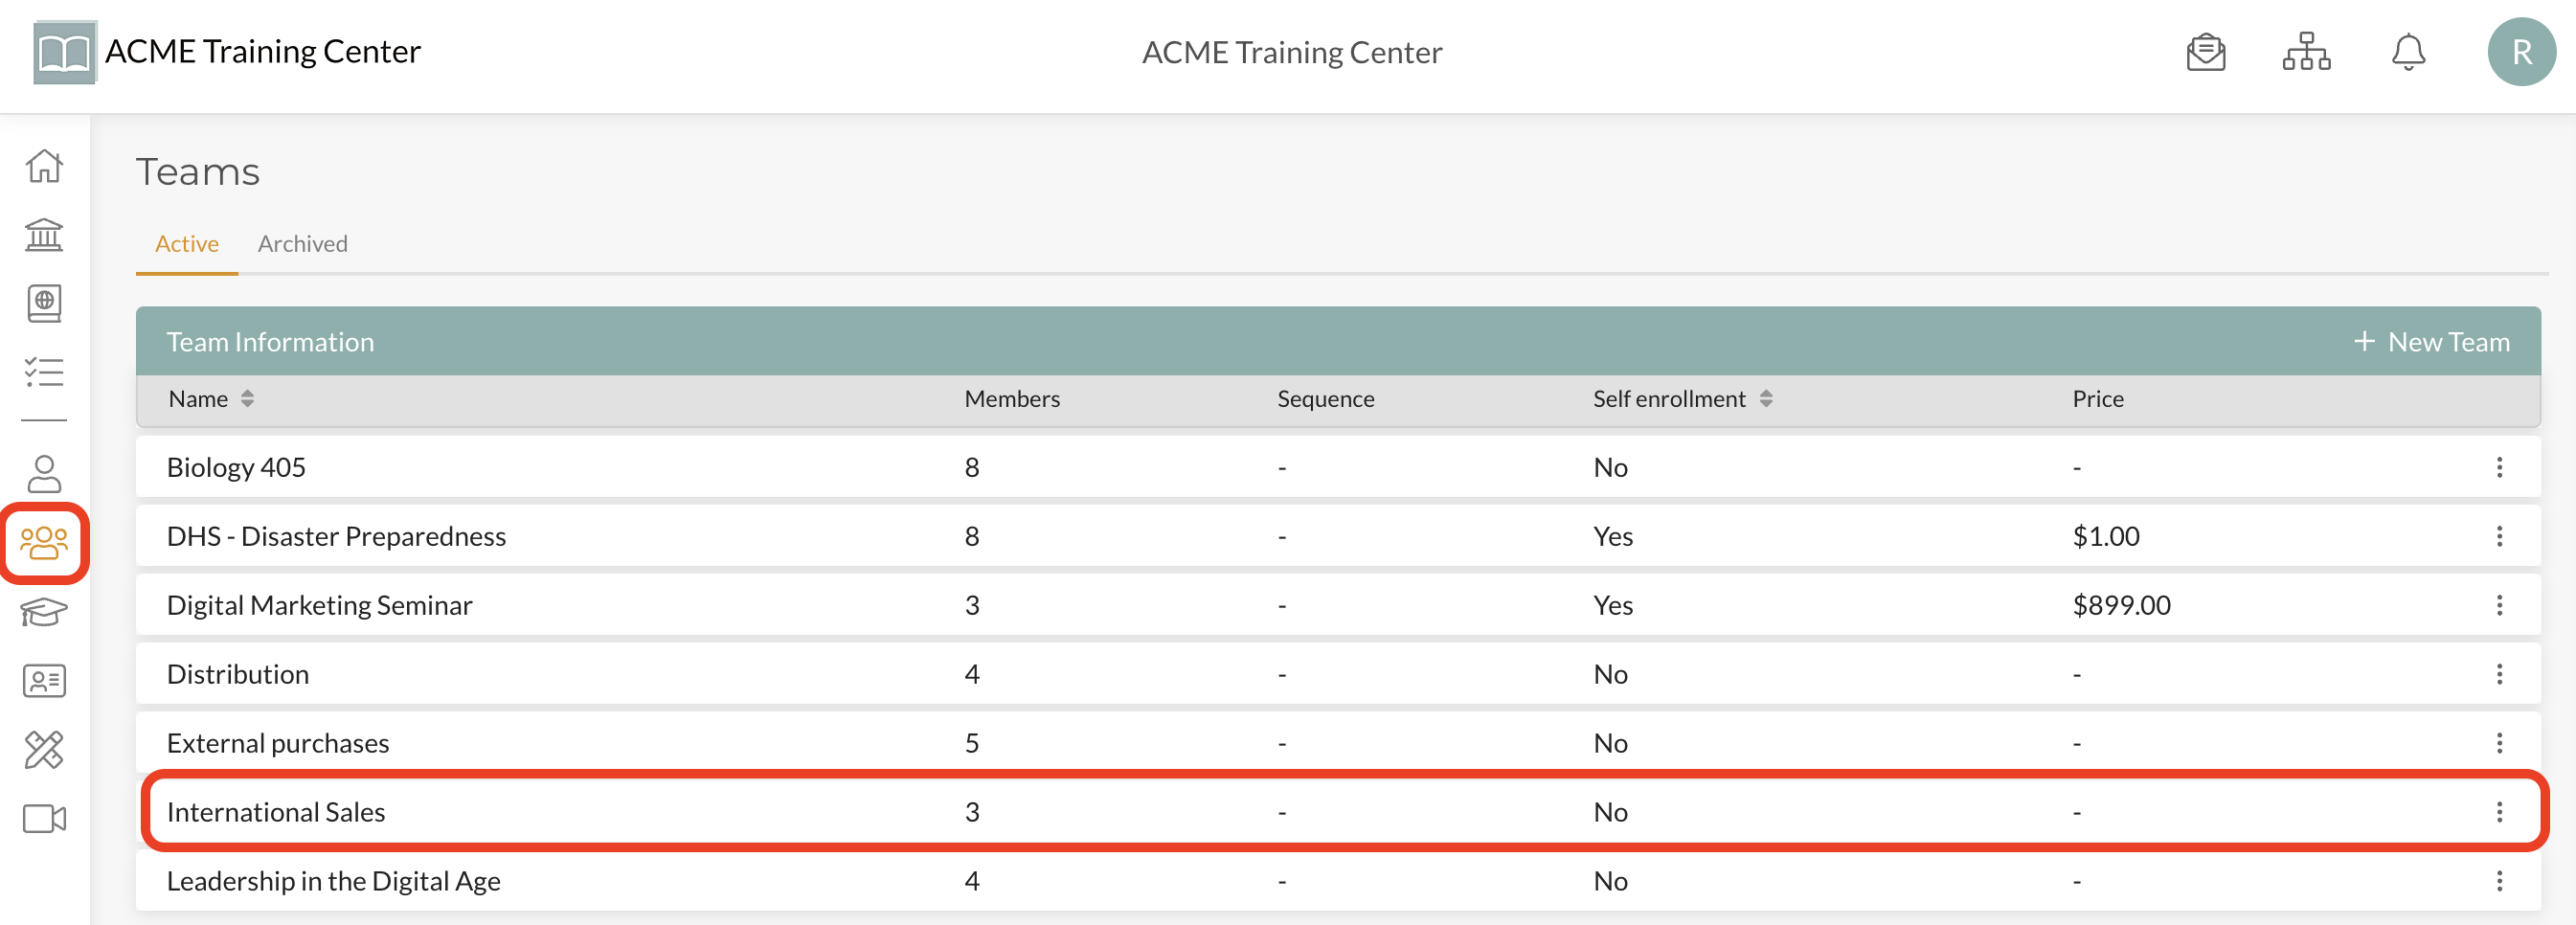Open the Teams people-group sidebar icon
The height and width of the screenshot is (925, 2576).
[x=44, y=543]
